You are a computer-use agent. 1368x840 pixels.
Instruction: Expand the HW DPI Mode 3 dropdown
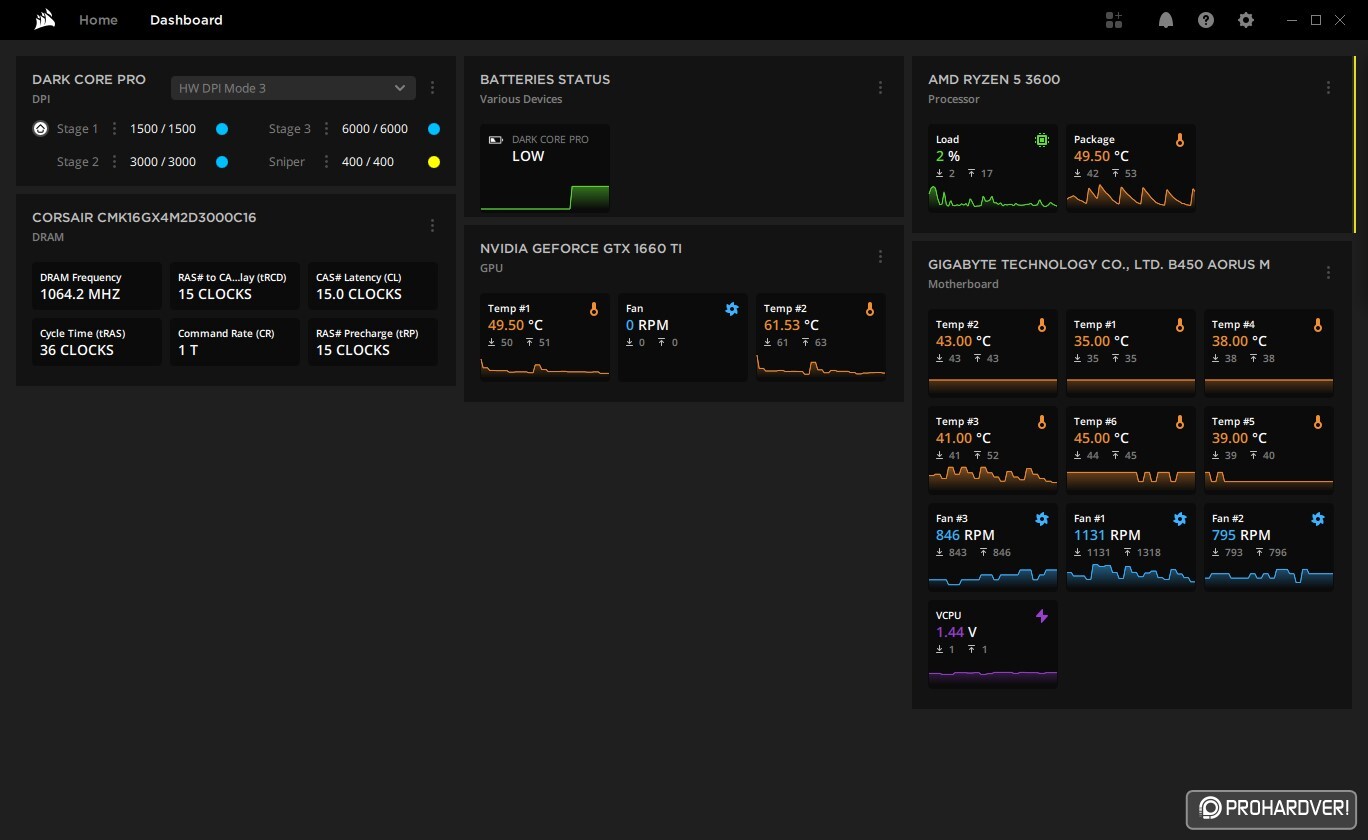pos(293,88)
